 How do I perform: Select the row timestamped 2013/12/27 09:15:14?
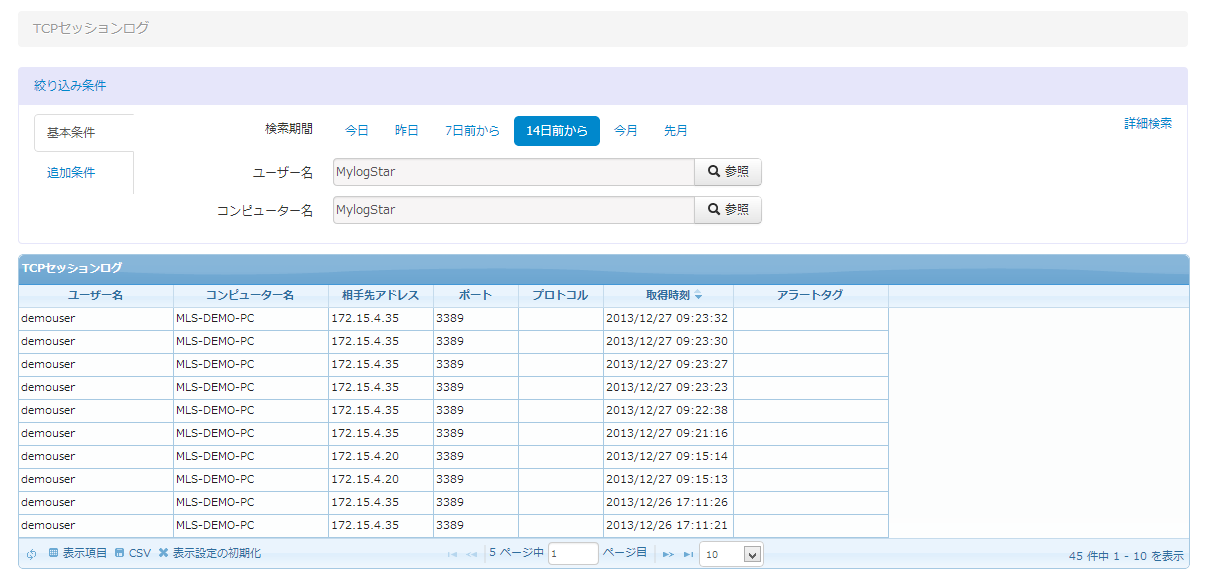454,457
